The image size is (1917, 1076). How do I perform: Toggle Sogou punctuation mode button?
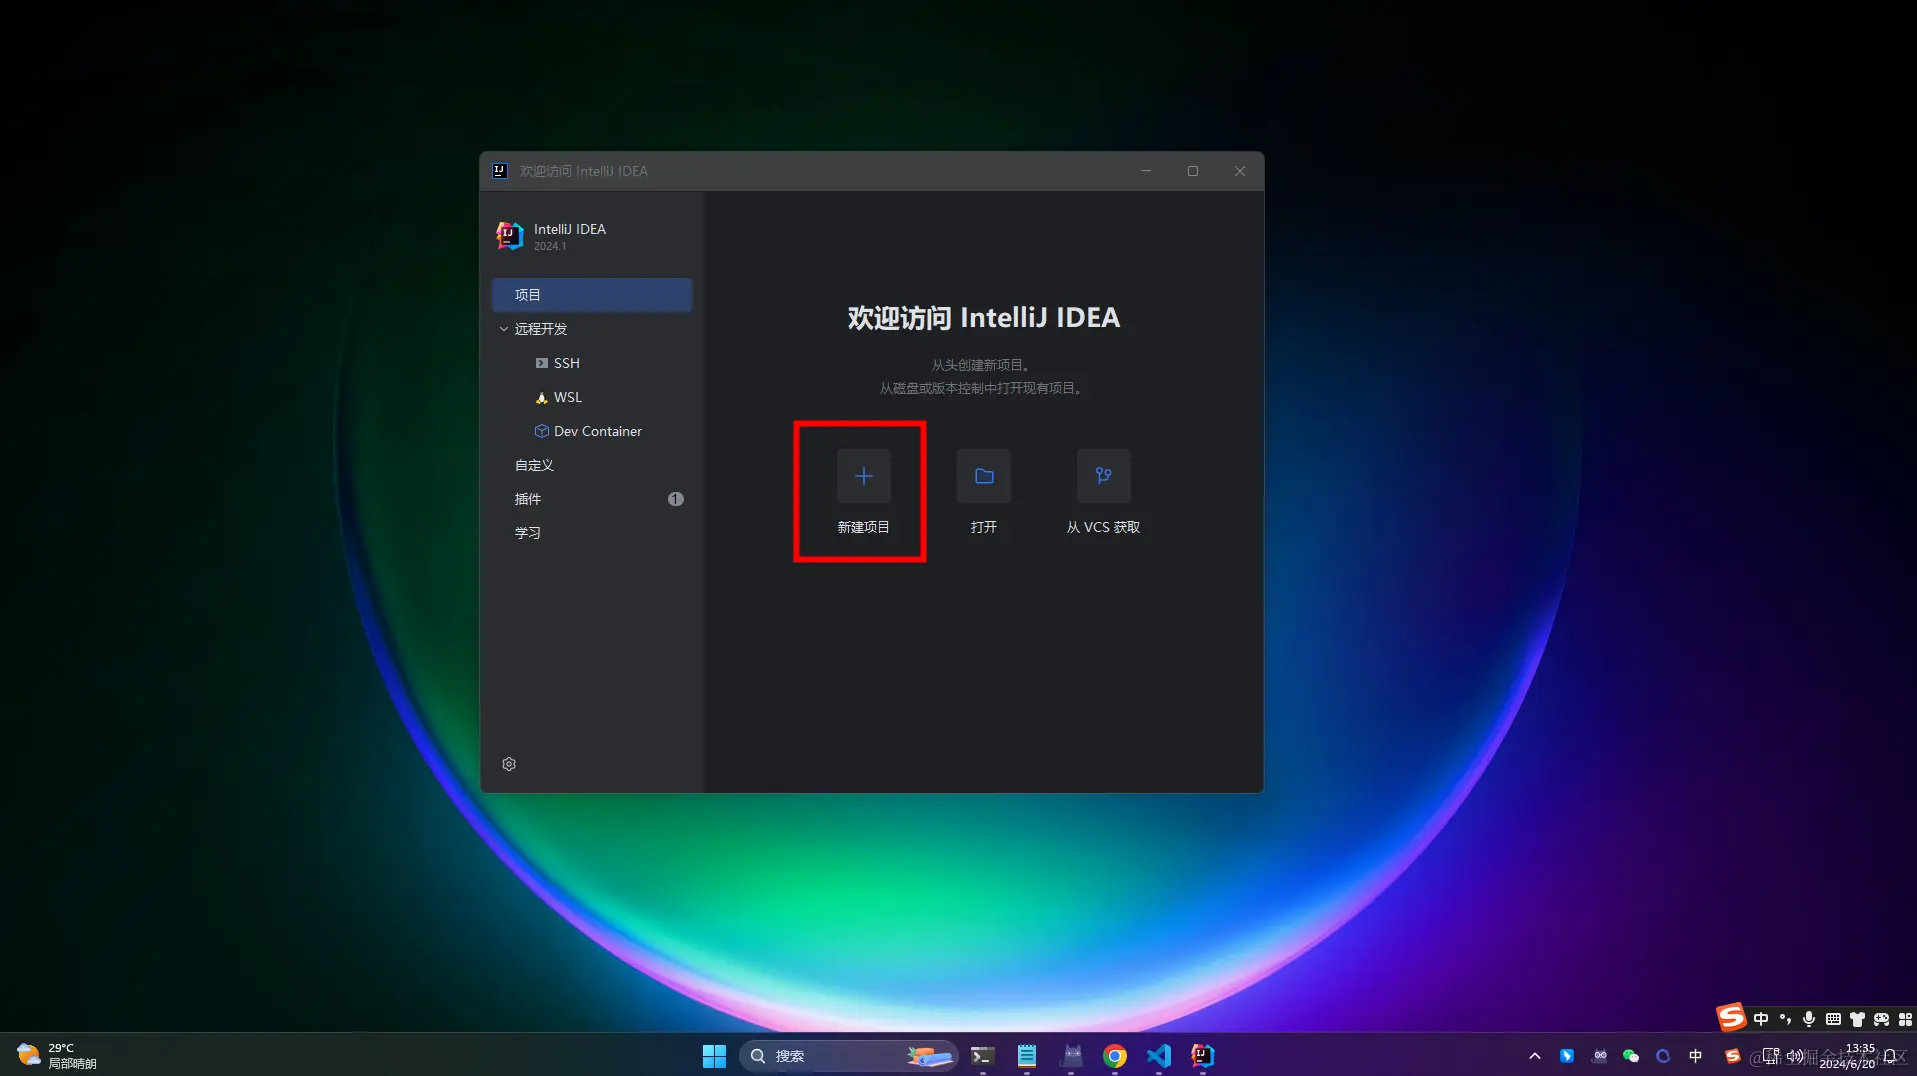point(1785,1019)
